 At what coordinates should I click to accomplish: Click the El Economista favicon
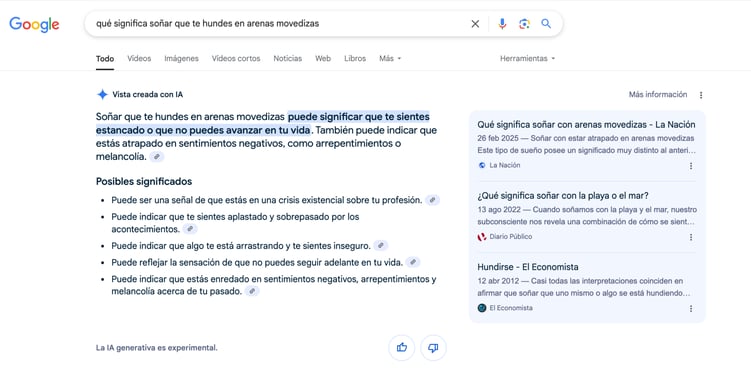482,308
